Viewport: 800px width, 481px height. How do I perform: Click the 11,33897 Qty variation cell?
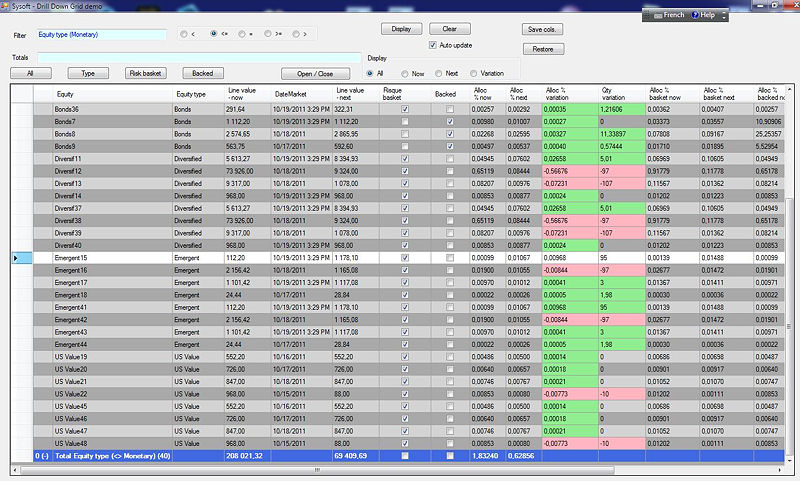(x=621, y=134)
